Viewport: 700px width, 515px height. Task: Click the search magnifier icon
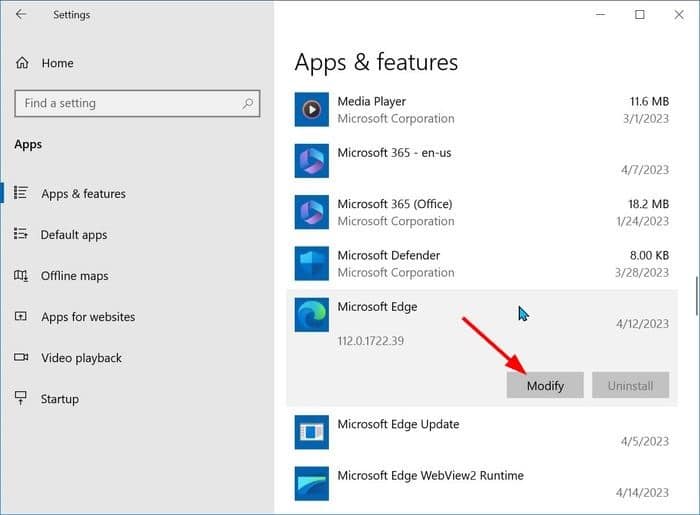pyautogui.click(x=247, y=104)
